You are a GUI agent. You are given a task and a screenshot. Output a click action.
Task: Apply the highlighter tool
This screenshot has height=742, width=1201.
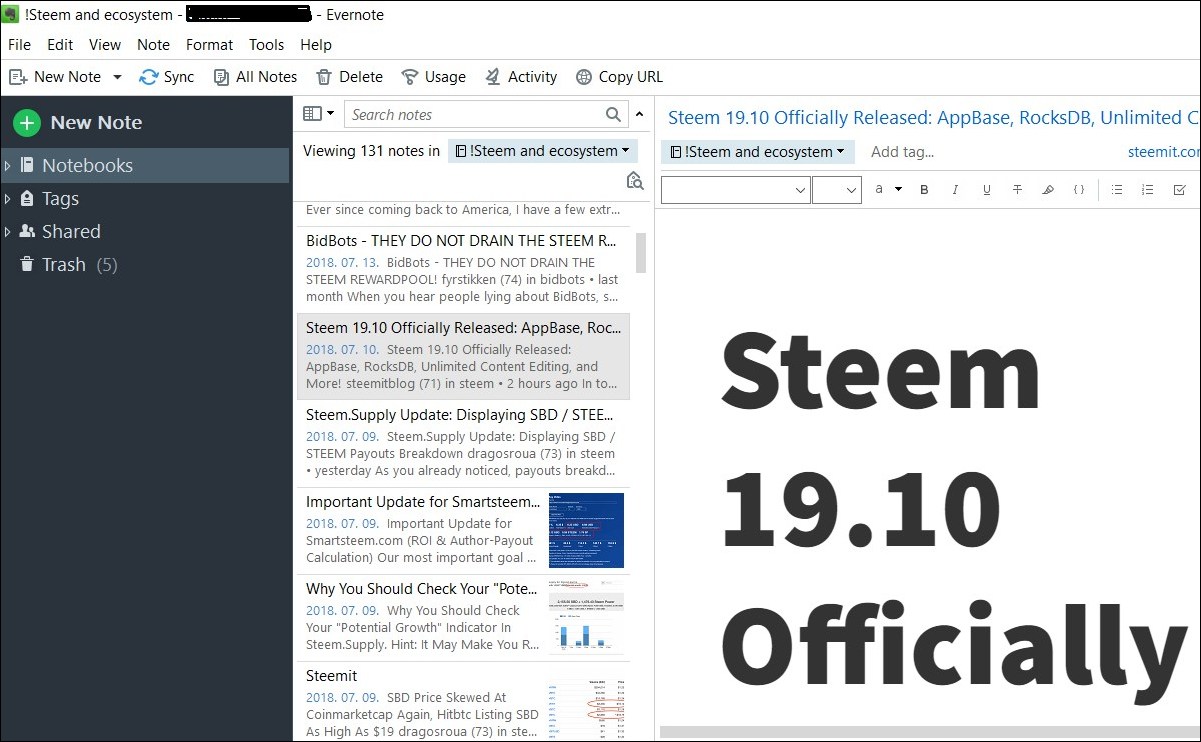(x=1048, y=189)
